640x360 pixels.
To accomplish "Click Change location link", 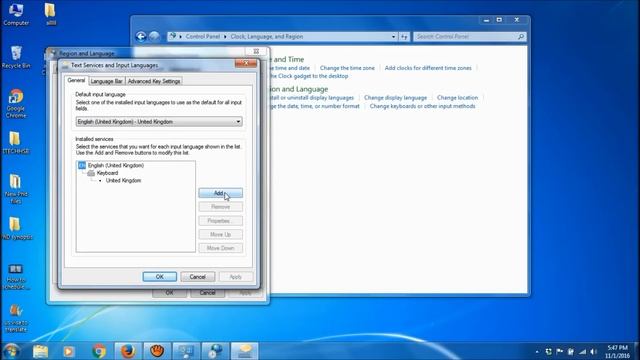I will click(457, 98).
